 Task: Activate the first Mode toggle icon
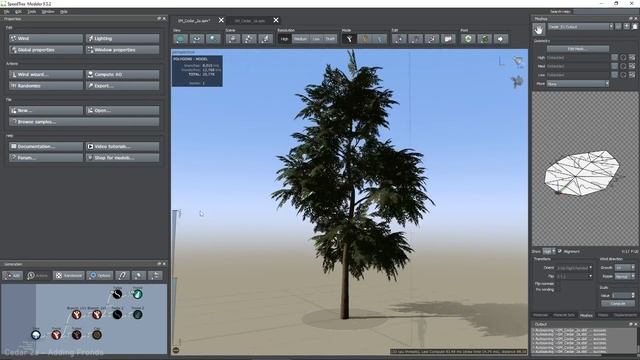(x=349, y=39)
